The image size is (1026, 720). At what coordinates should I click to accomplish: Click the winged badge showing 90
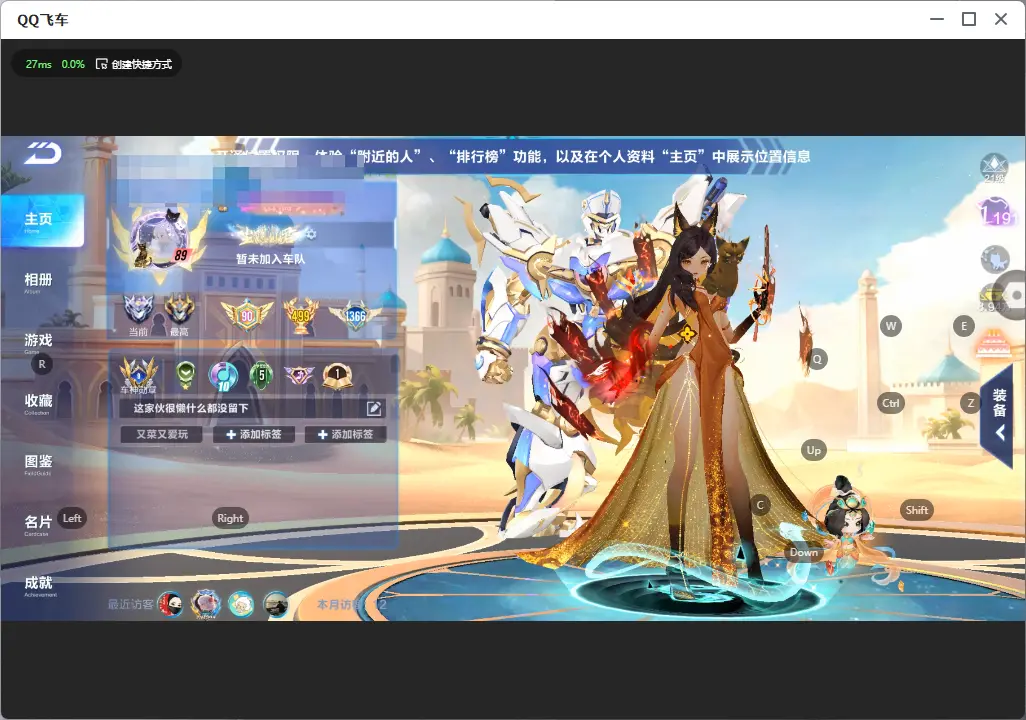coord(247,316)
